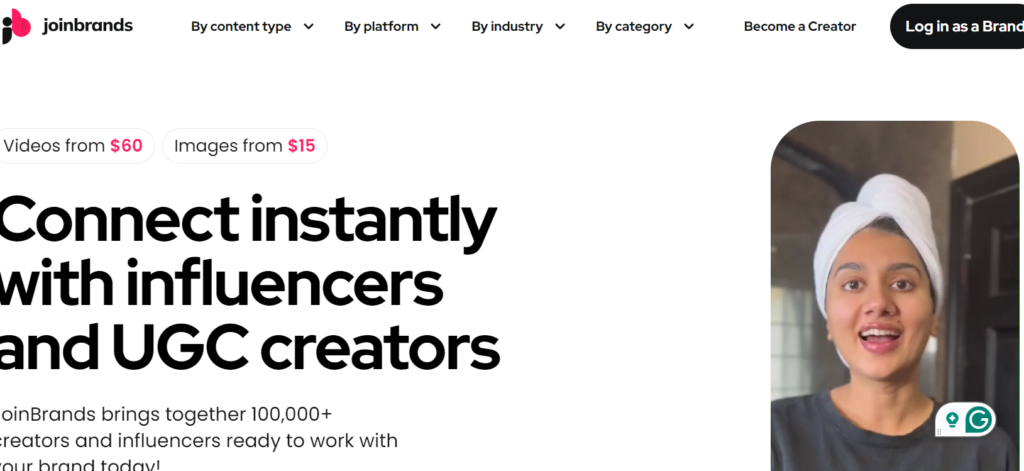
Task: Expand the chevron beside By content type
Action: 309,27
